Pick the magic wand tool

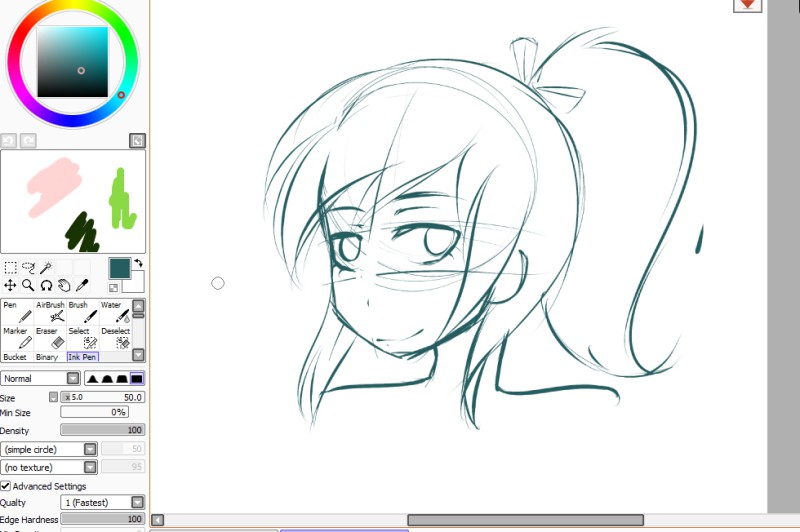[46, 267]
